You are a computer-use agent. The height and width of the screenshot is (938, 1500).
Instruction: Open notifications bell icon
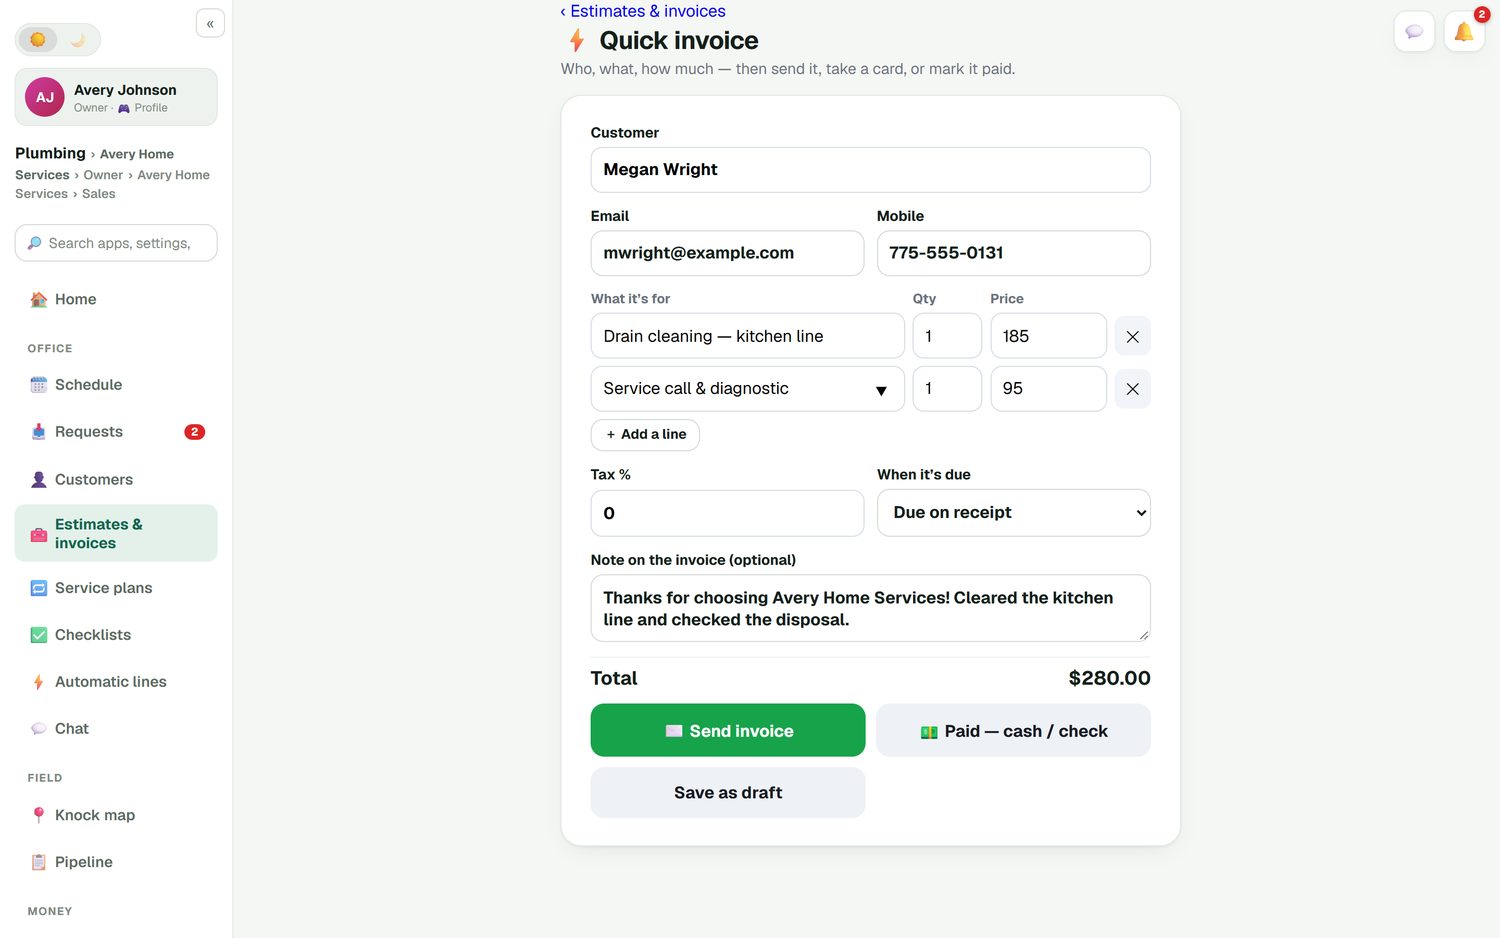pos(1464,32)
